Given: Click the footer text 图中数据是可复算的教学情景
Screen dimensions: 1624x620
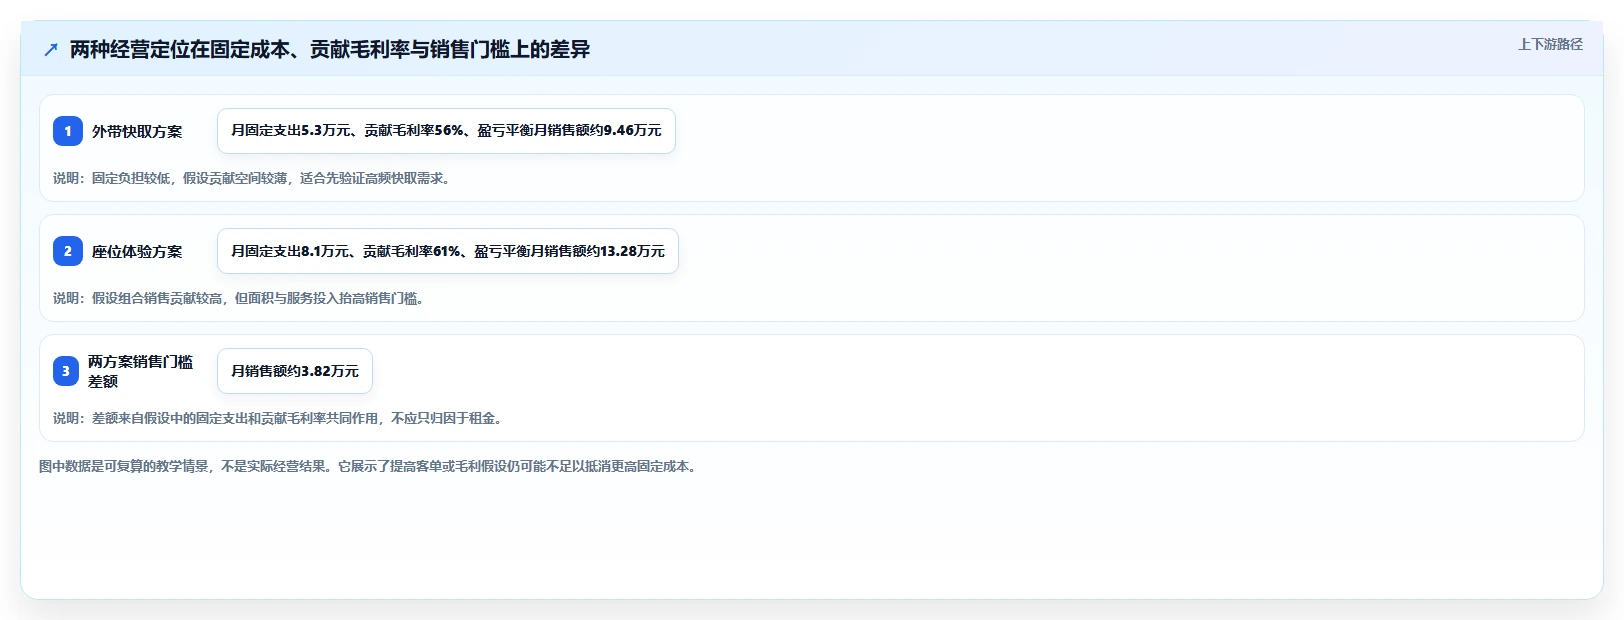Looking at the screenshot, I should (370, 466).
